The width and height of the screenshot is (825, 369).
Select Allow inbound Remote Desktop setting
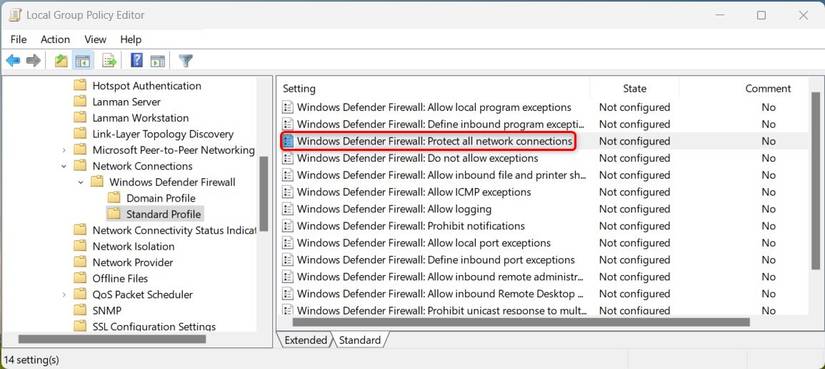440,294
